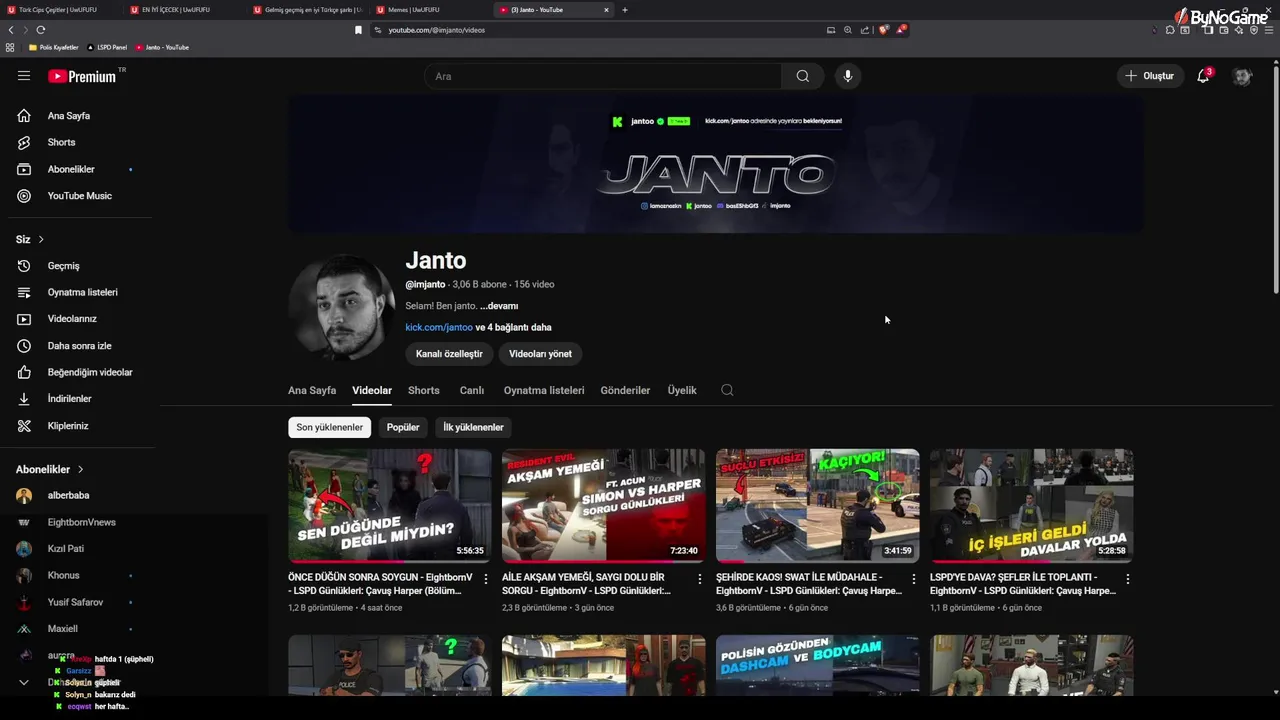Start voice search with microphone
1280x720 pixels.
tap(847, 76)
